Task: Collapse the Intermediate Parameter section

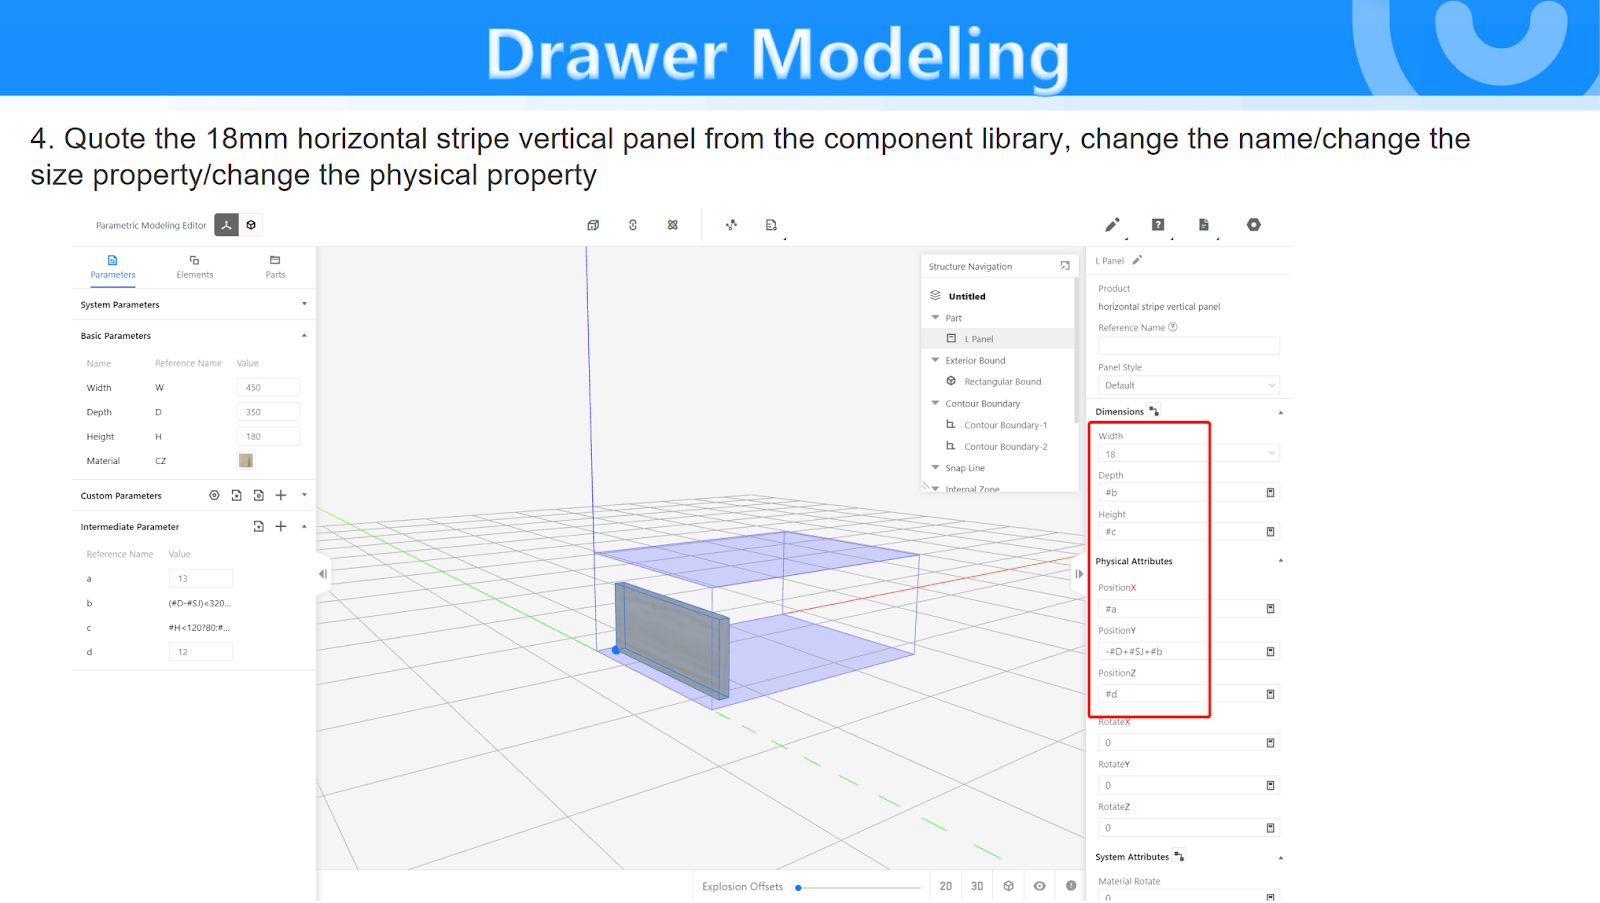Action: click(304, 526)
